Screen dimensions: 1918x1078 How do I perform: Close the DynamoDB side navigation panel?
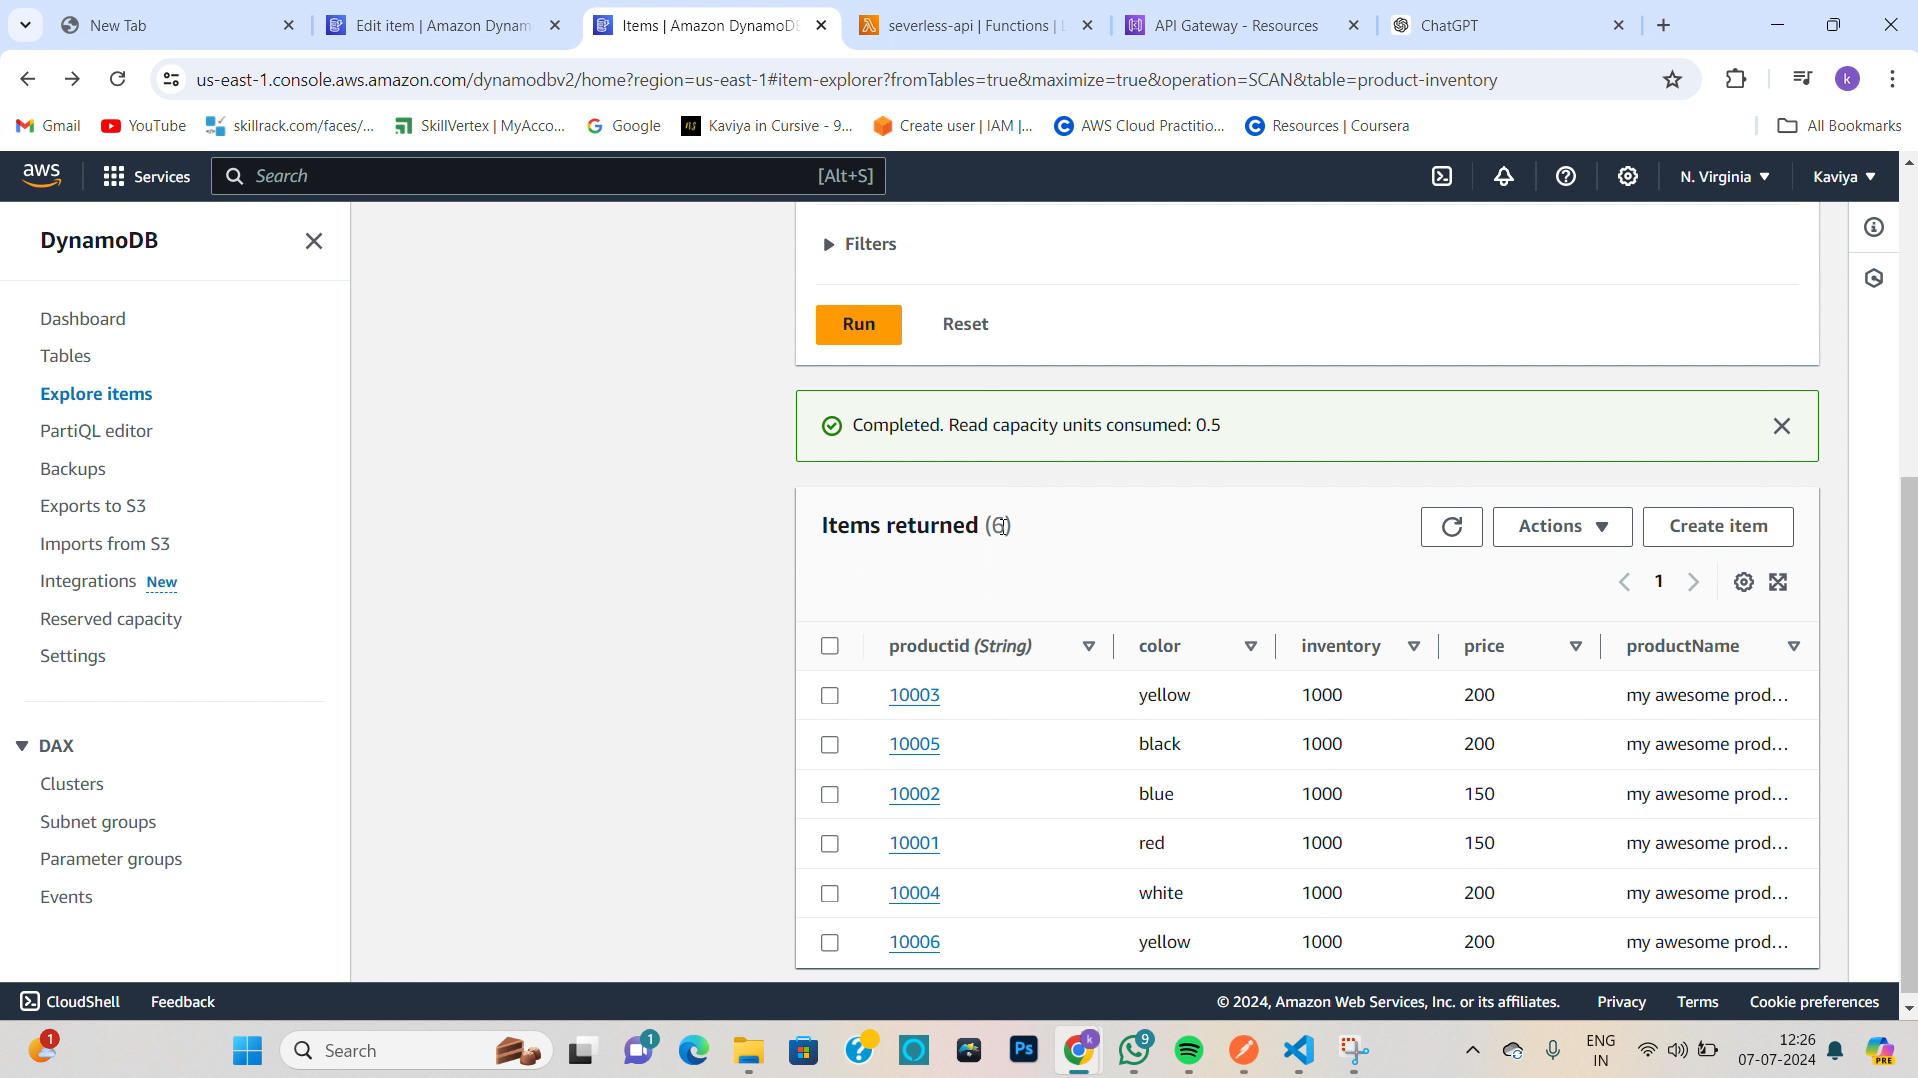point(314,241)
